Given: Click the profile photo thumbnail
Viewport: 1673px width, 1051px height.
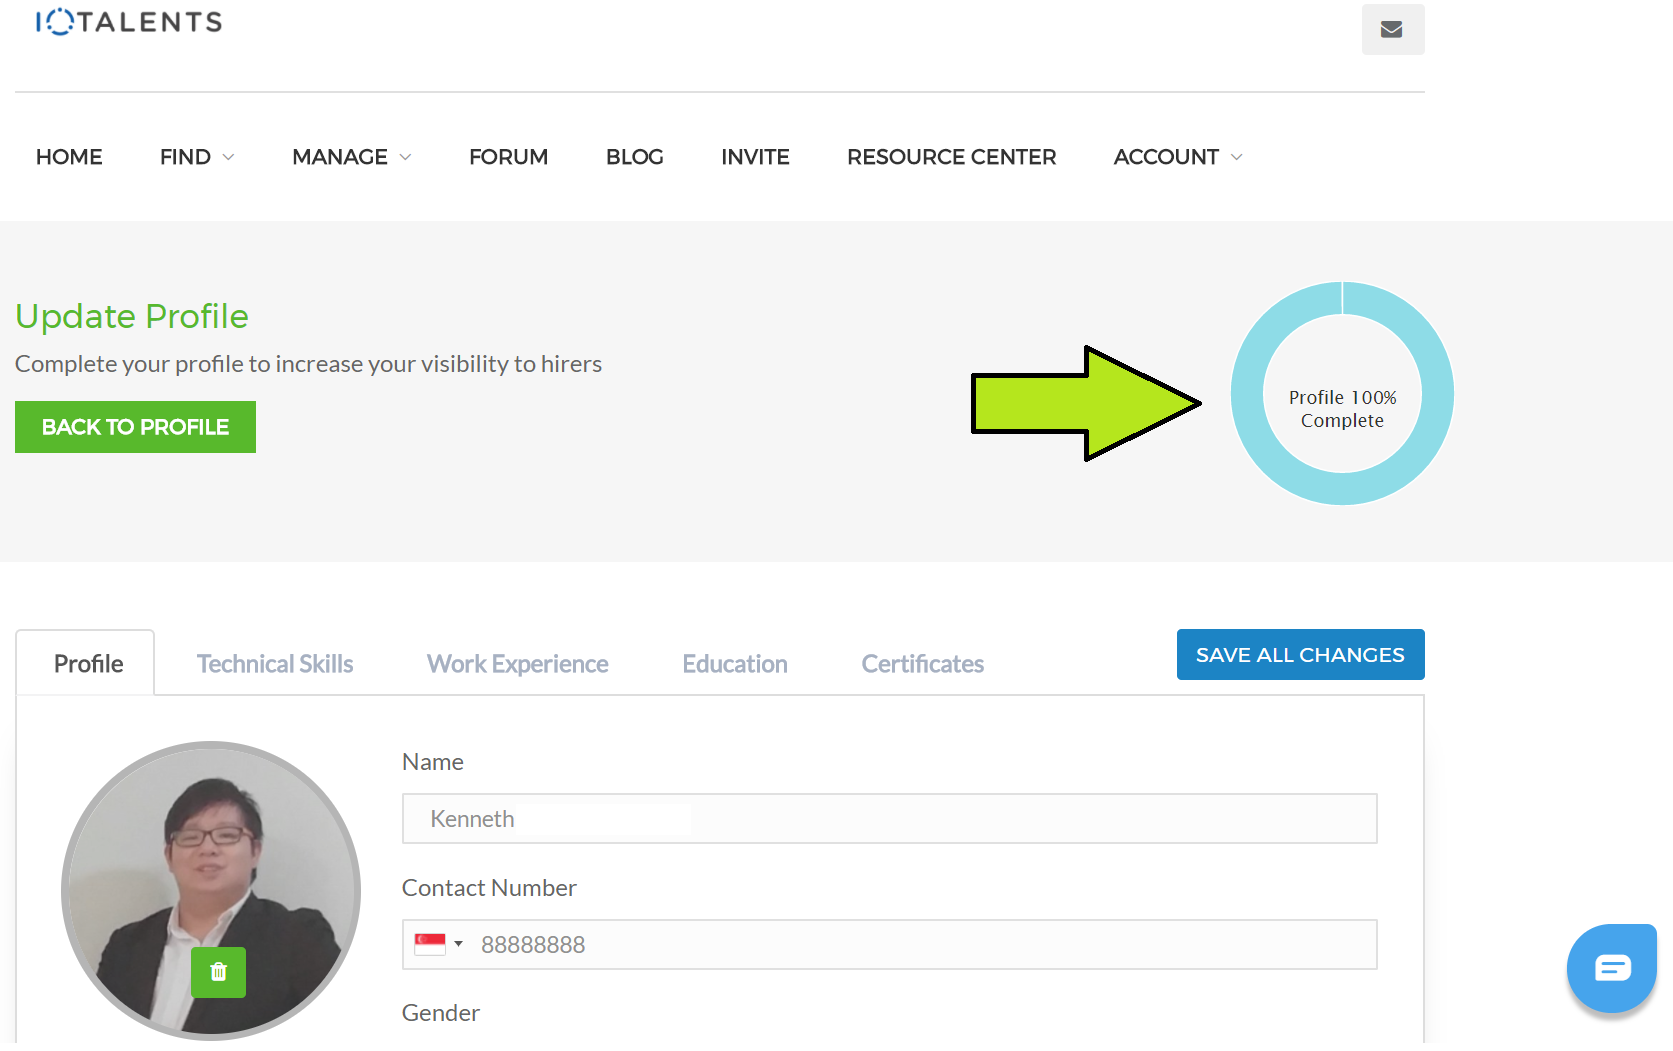Looking at the screenshot, I should 211,890.
